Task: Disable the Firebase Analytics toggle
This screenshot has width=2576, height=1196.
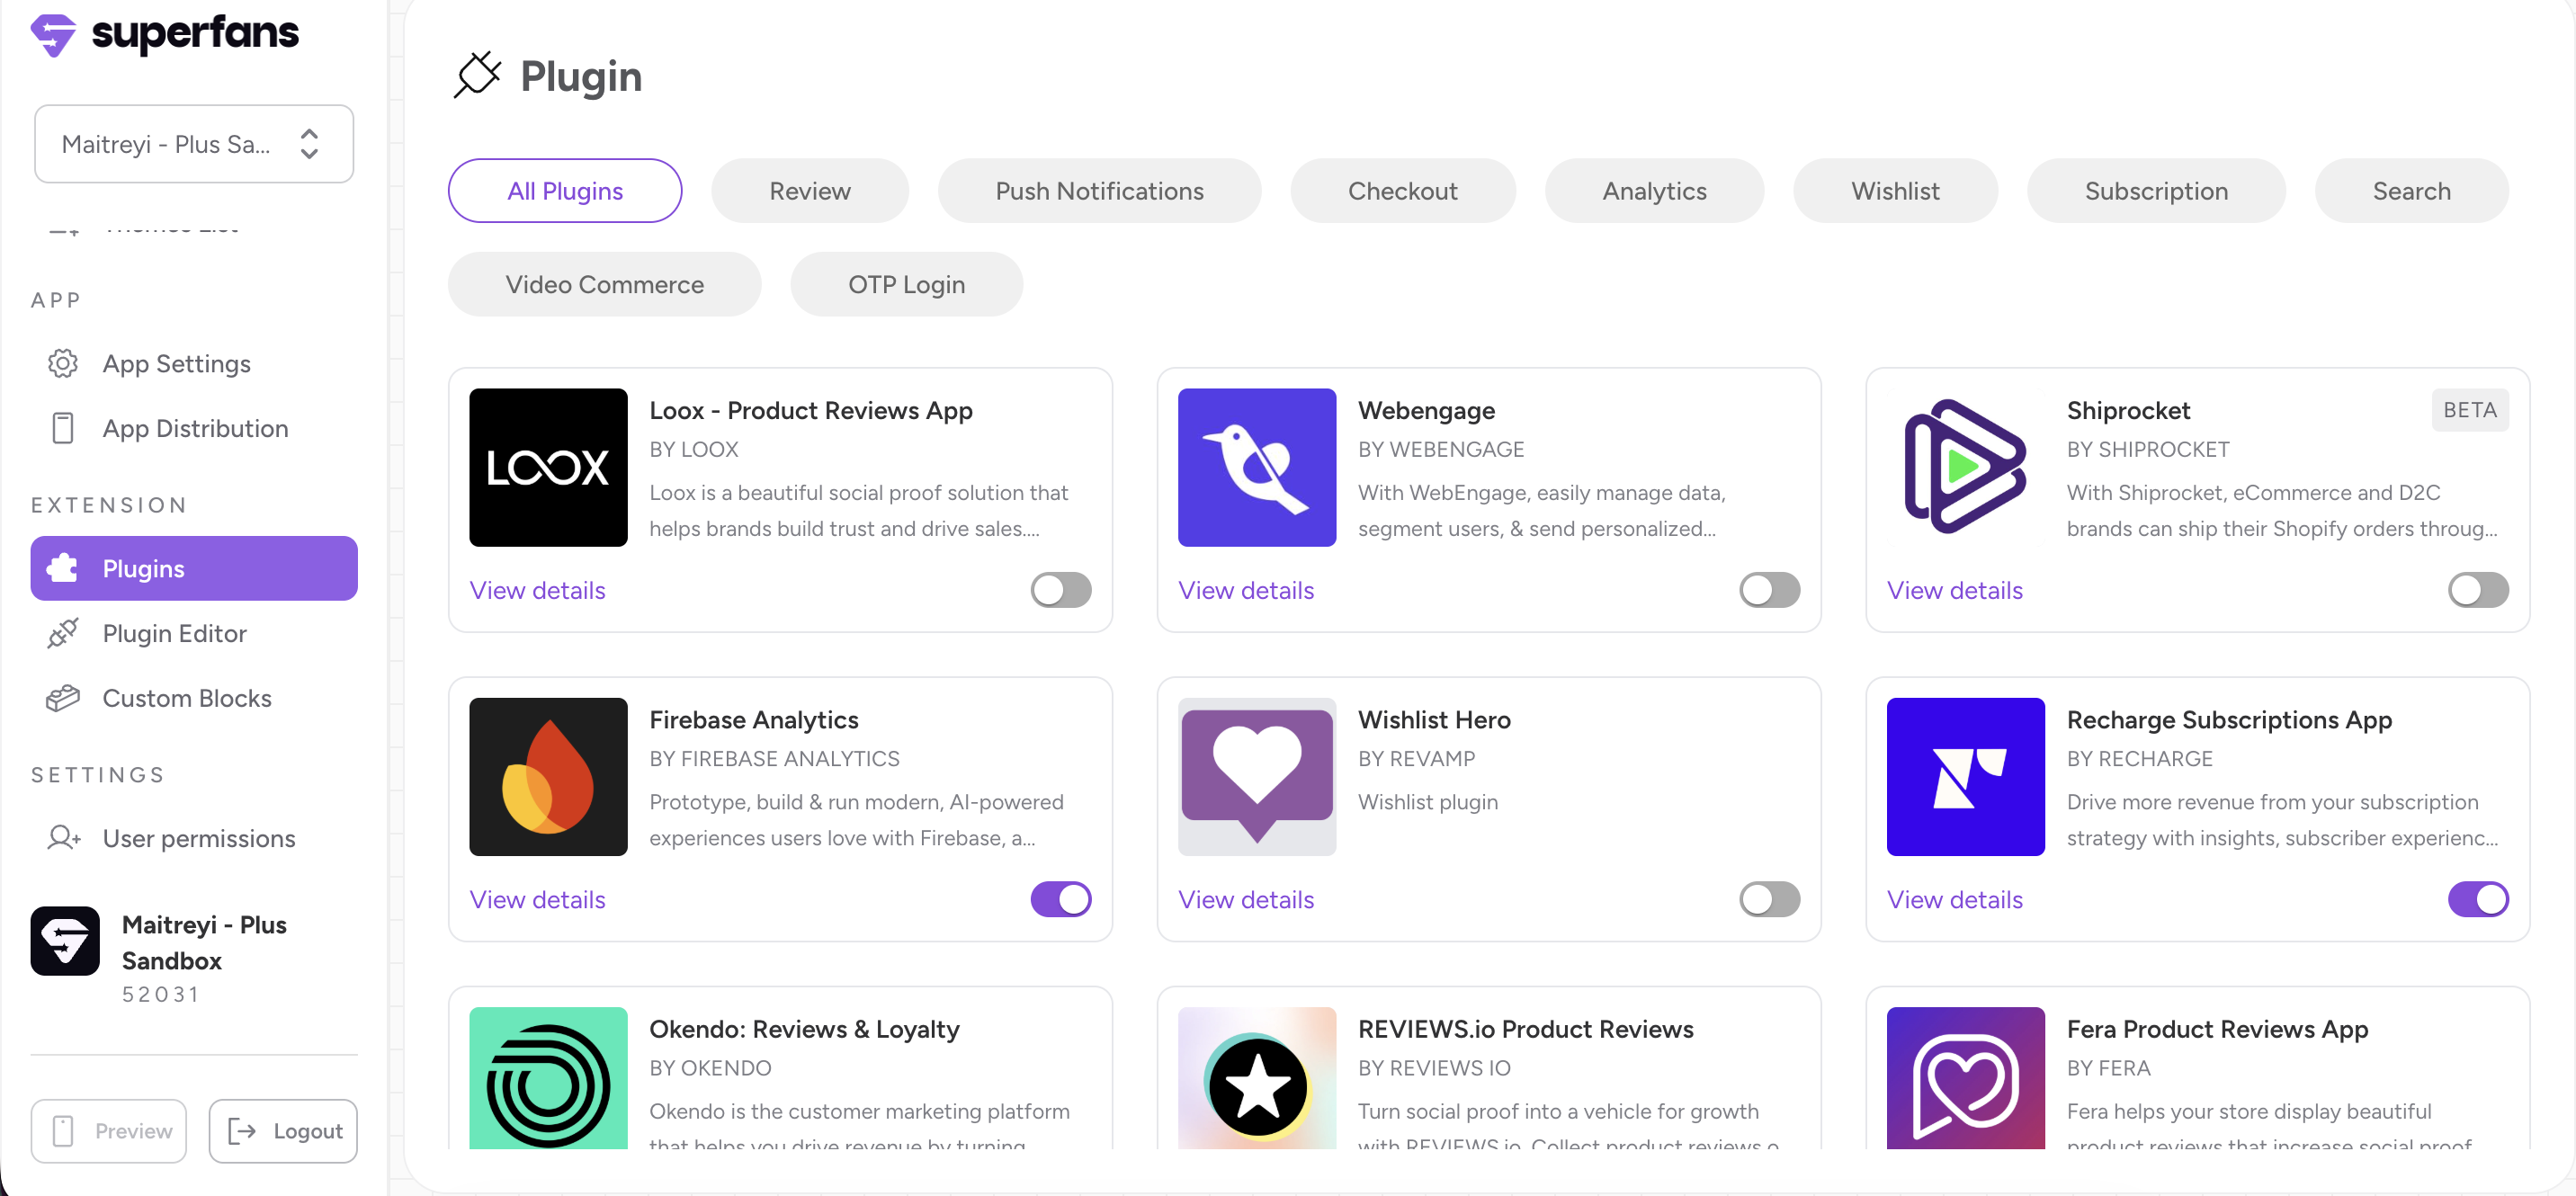Action: 1060,899
